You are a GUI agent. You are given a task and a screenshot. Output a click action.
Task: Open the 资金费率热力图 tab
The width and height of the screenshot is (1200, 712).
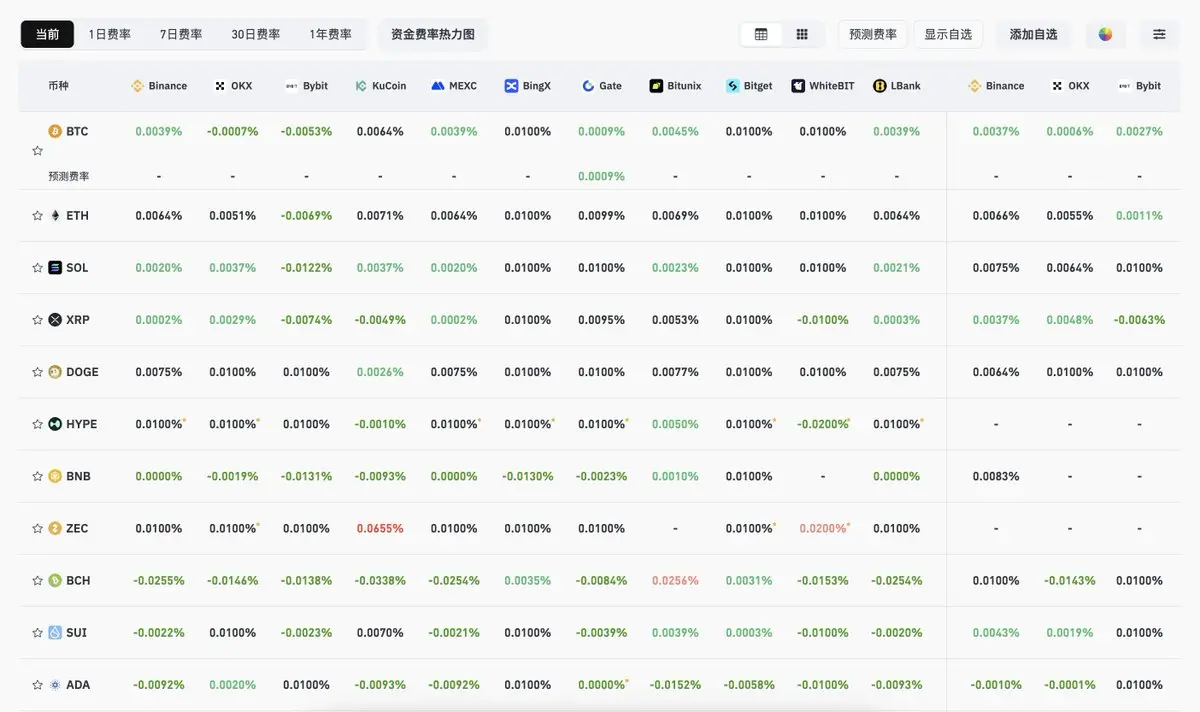(433, 34)
